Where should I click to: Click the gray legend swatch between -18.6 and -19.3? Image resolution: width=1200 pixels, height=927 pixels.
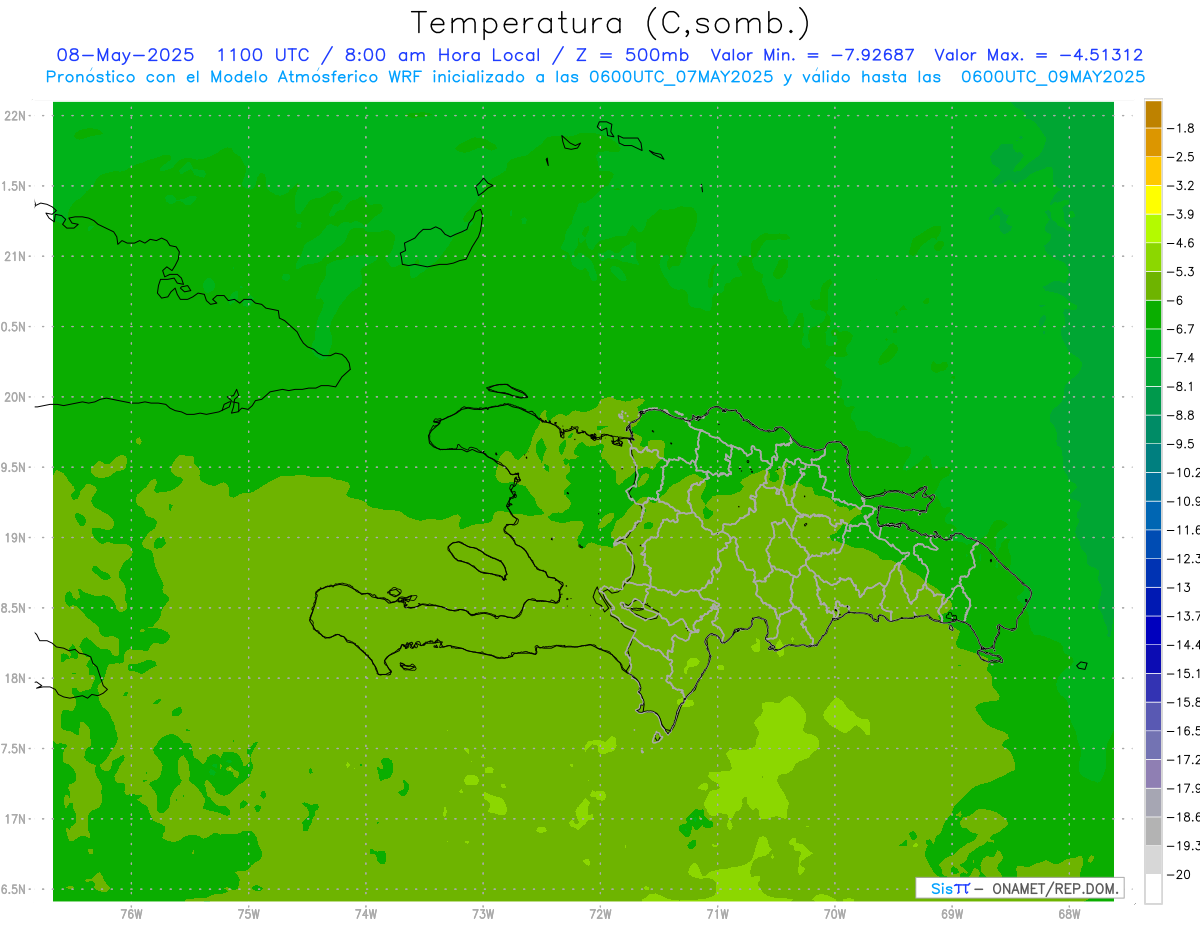pos(1153,831)
